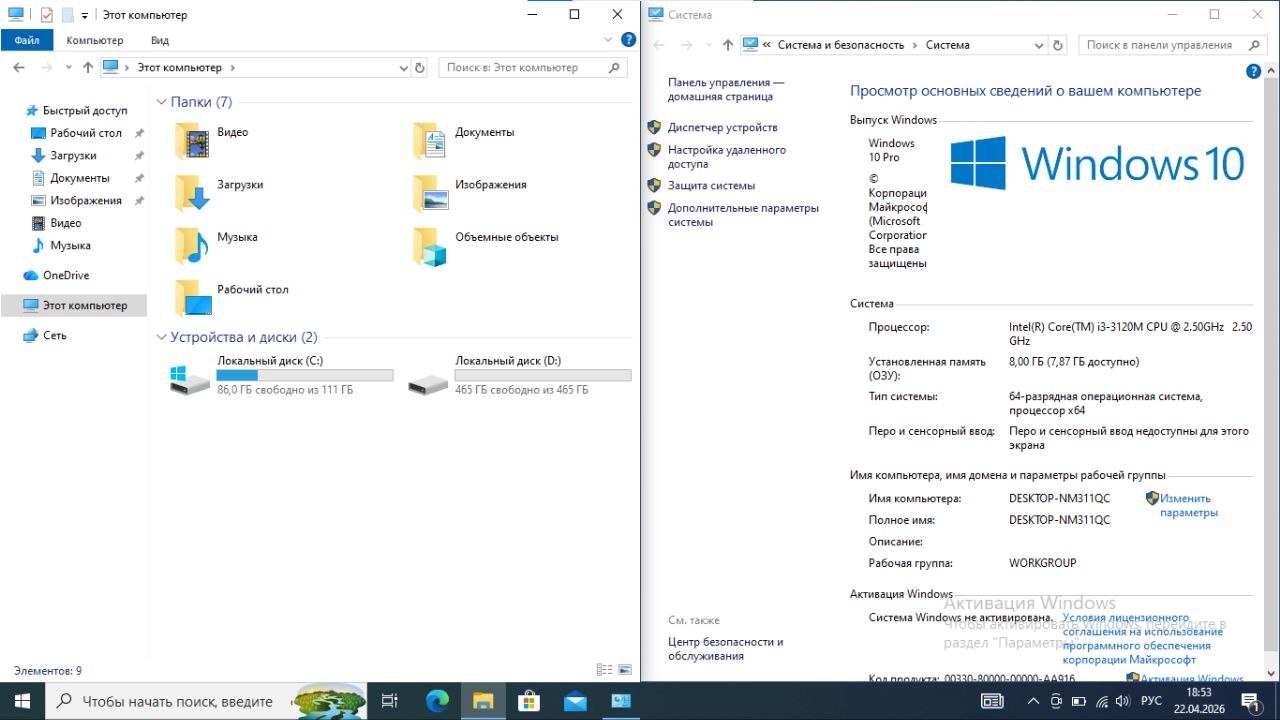Open the Файл menu tab
Screen dimensions: 1280x720
pyautogui.click(x=27, y=41)
